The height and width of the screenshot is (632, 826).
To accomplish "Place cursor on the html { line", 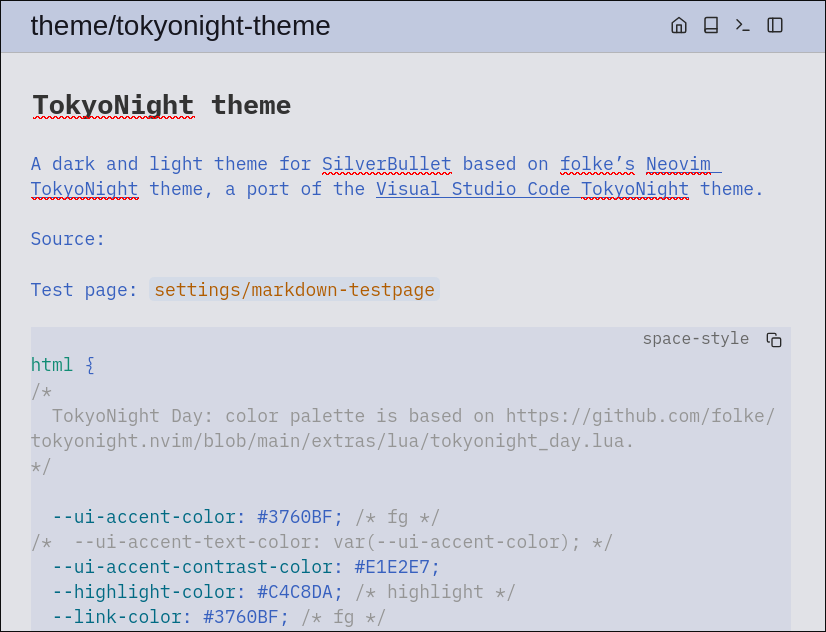I will coord(63,365).
